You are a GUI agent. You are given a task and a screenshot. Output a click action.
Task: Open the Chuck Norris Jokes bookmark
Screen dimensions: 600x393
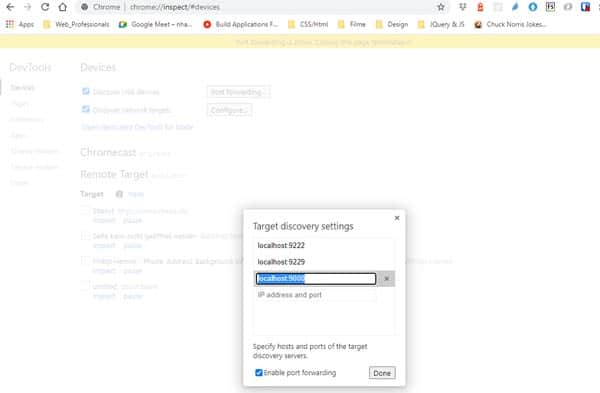(510, 24)
